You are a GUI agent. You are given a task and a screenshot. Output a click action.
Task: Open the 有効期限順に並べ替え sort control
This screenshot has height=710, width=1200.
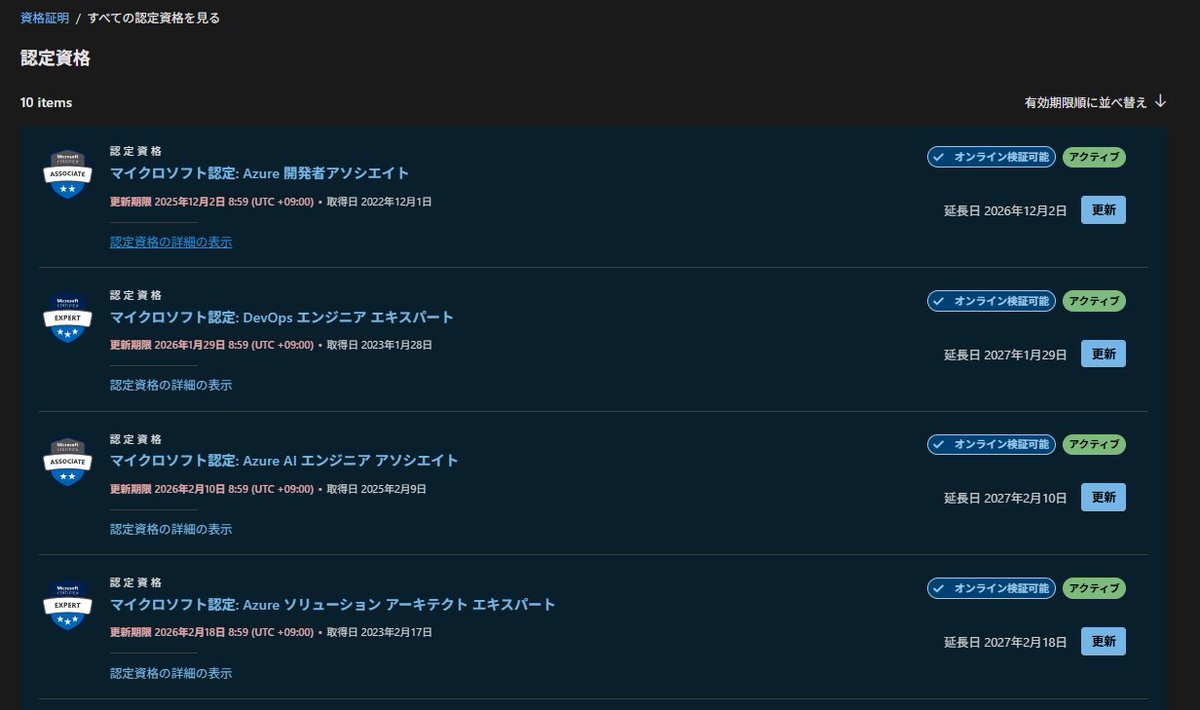click(x=1095, y=102)
